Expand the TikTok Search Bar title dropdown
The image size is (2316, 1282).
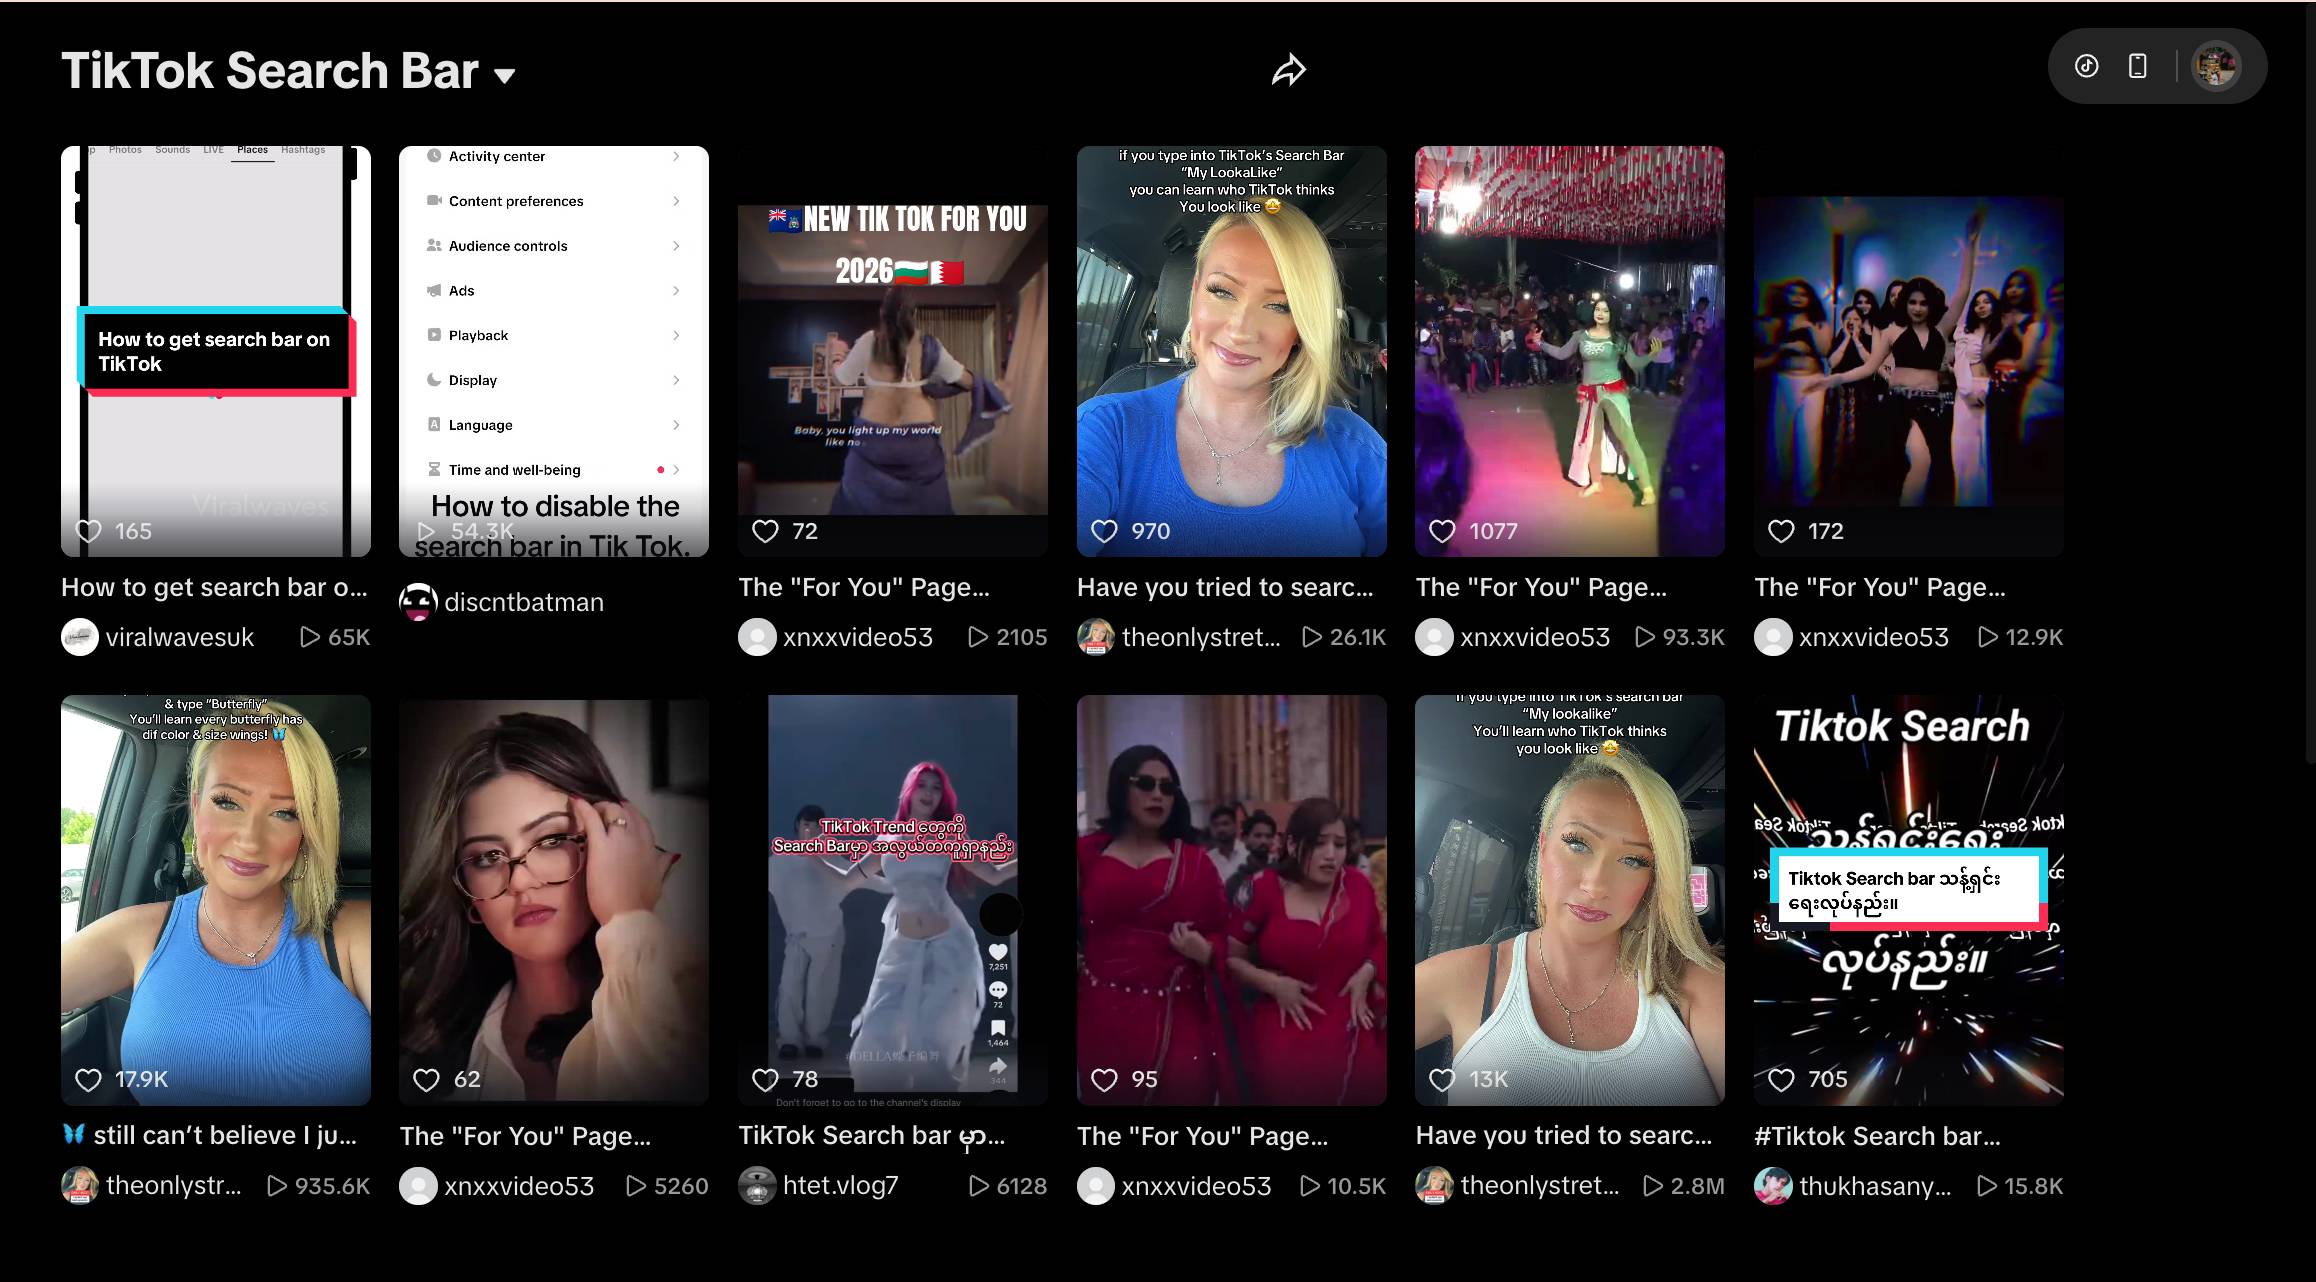pyautogui.click(x=504, y=75)
